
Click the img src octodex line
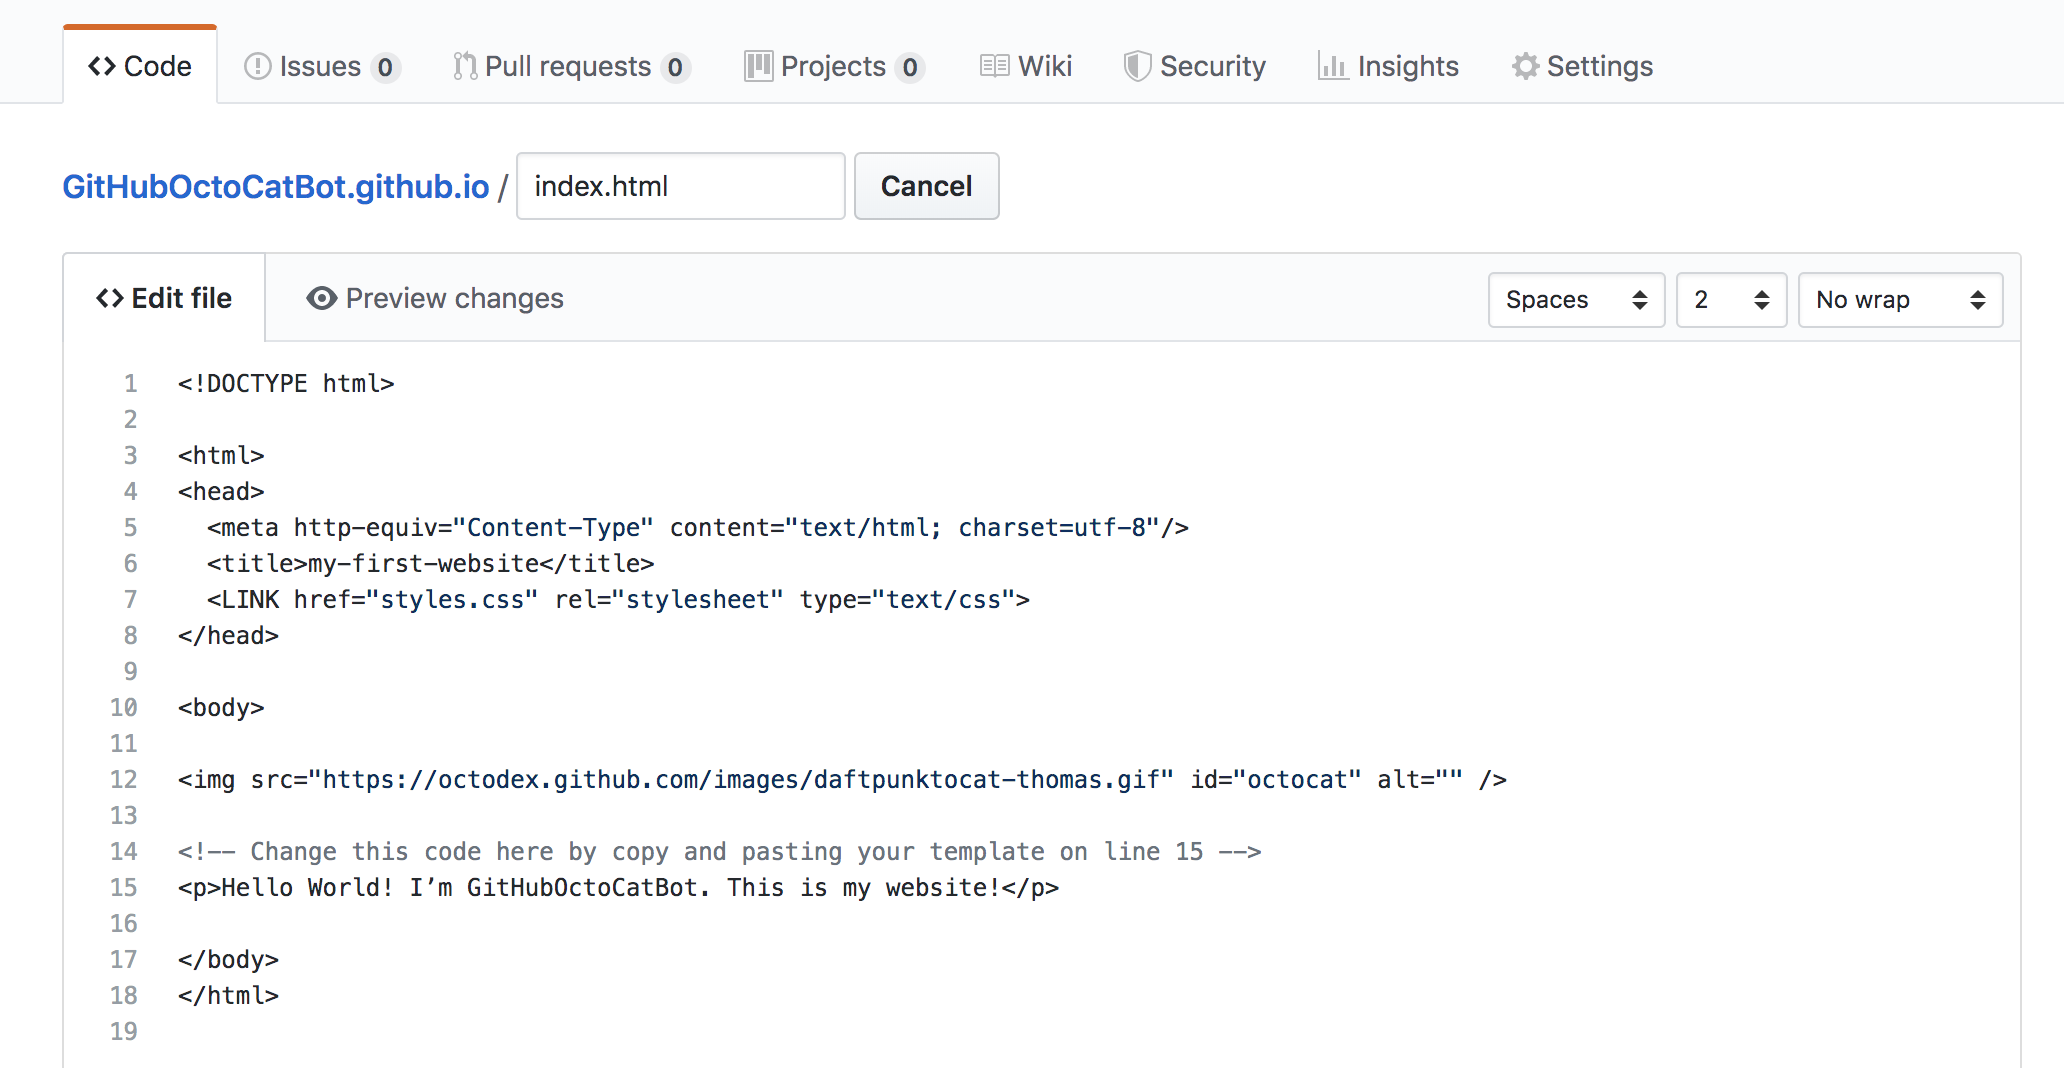pyautogui.click(x=842, y=780)
